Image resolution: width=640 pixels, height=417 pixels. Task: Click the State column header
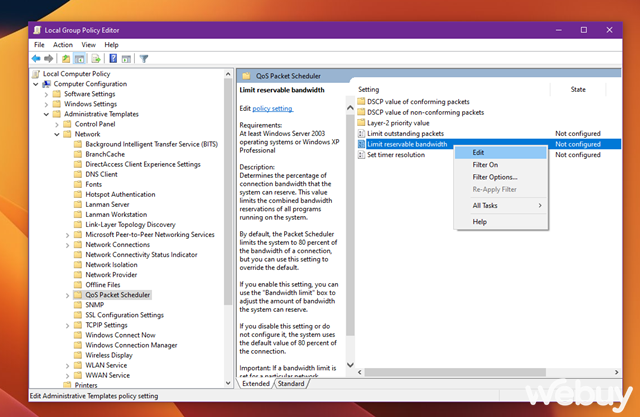pyautogui.click(x=578, y=89)
